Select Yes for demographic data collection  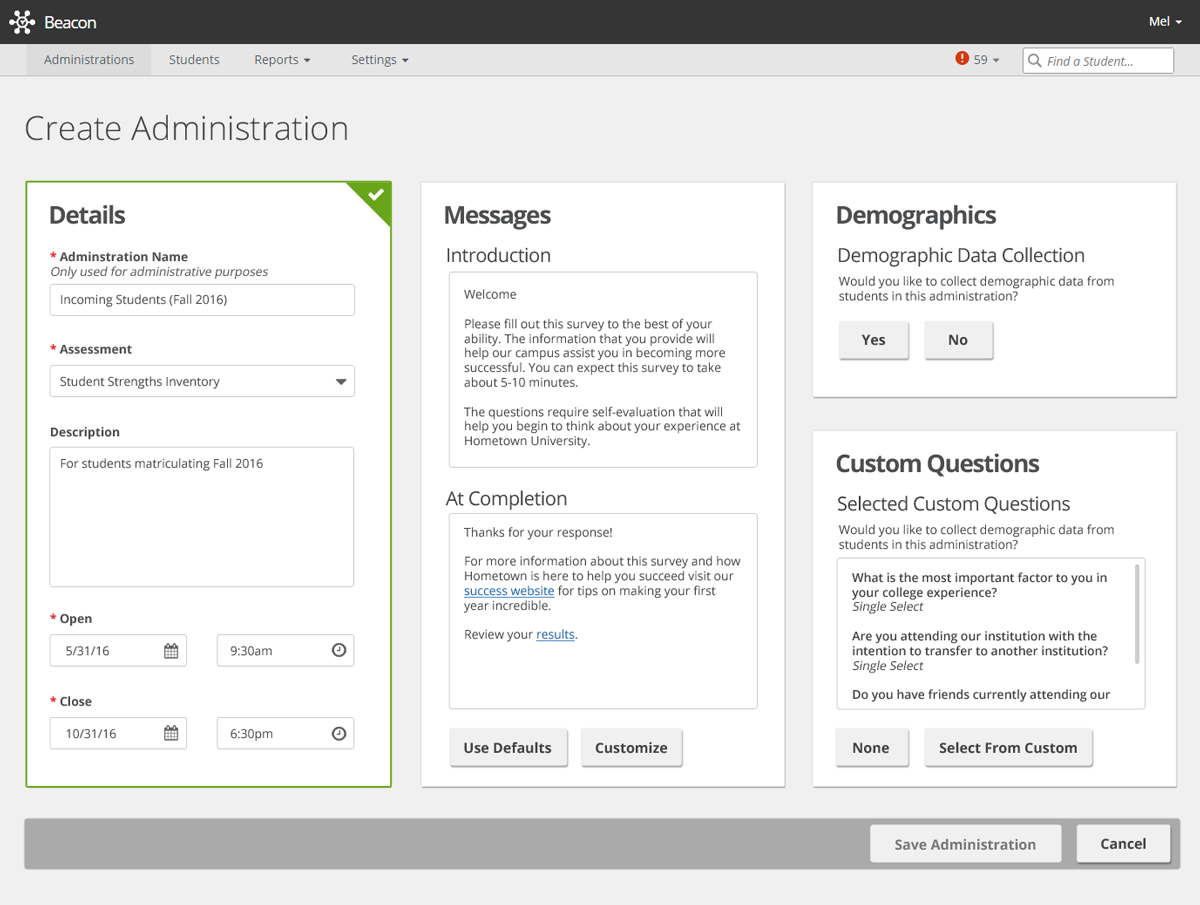[x=873, y=340]
